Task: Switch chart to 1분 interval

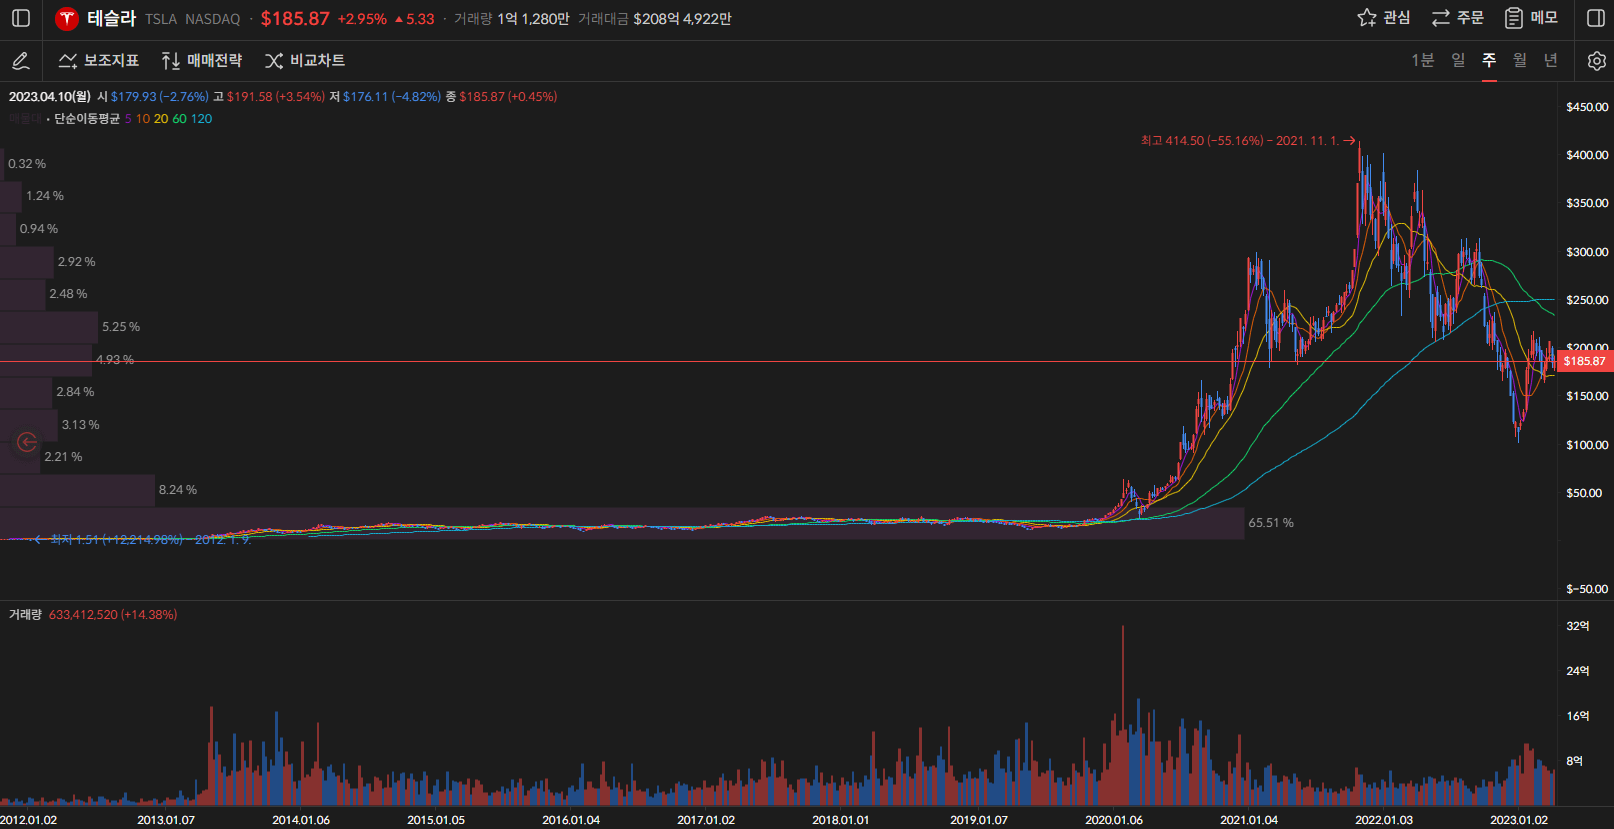Action: 1423,60
